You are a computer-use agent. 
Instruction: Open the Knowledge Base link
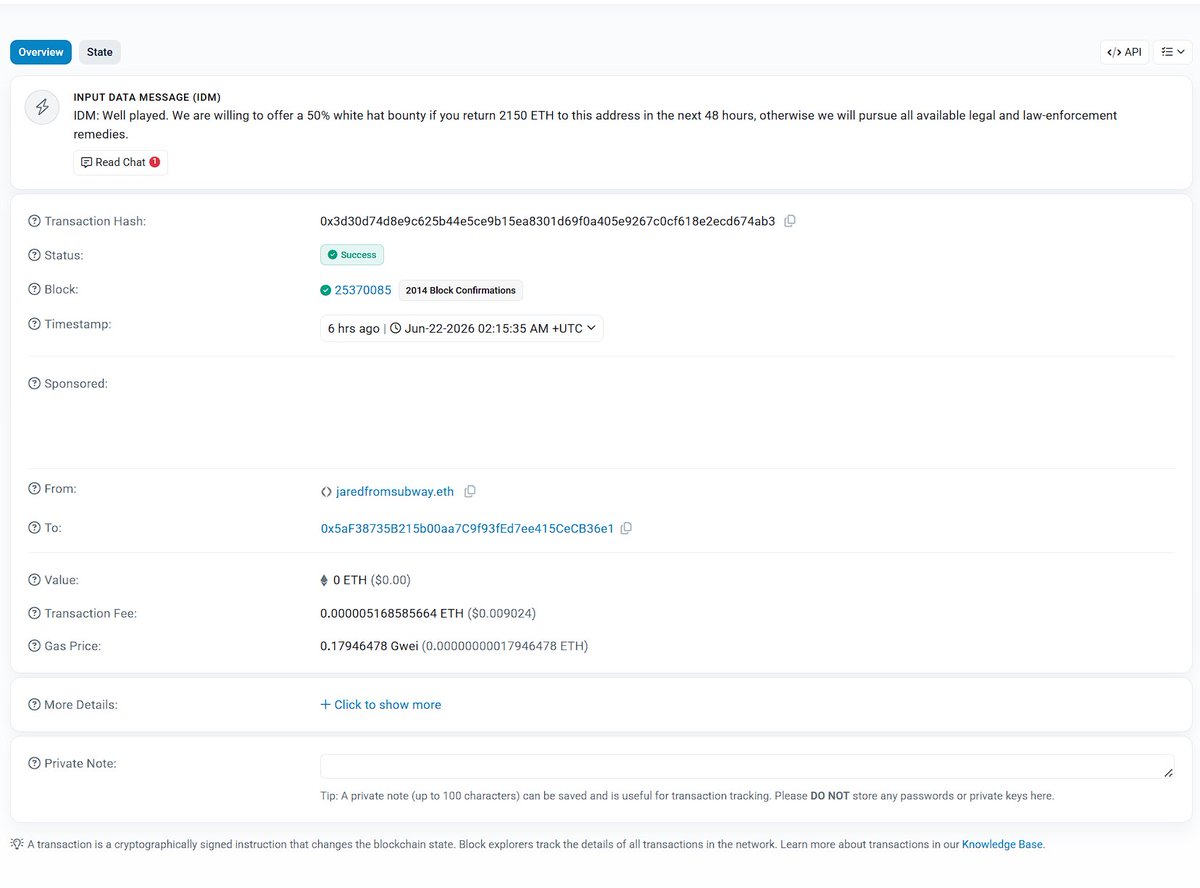pos(1002,844)
